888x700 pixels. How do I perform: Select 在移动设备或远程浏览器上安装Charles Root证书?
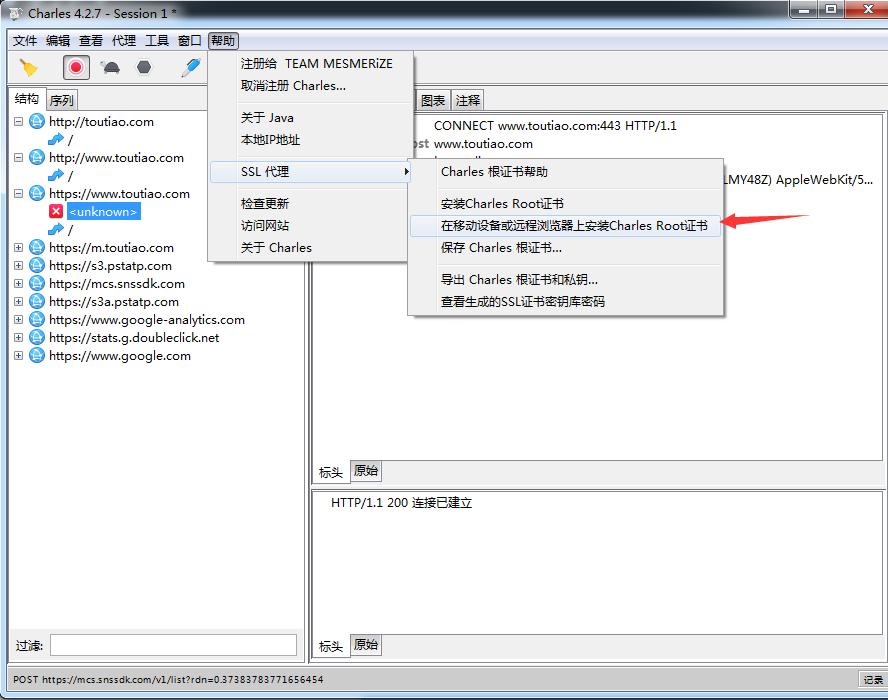pos(565,225)
